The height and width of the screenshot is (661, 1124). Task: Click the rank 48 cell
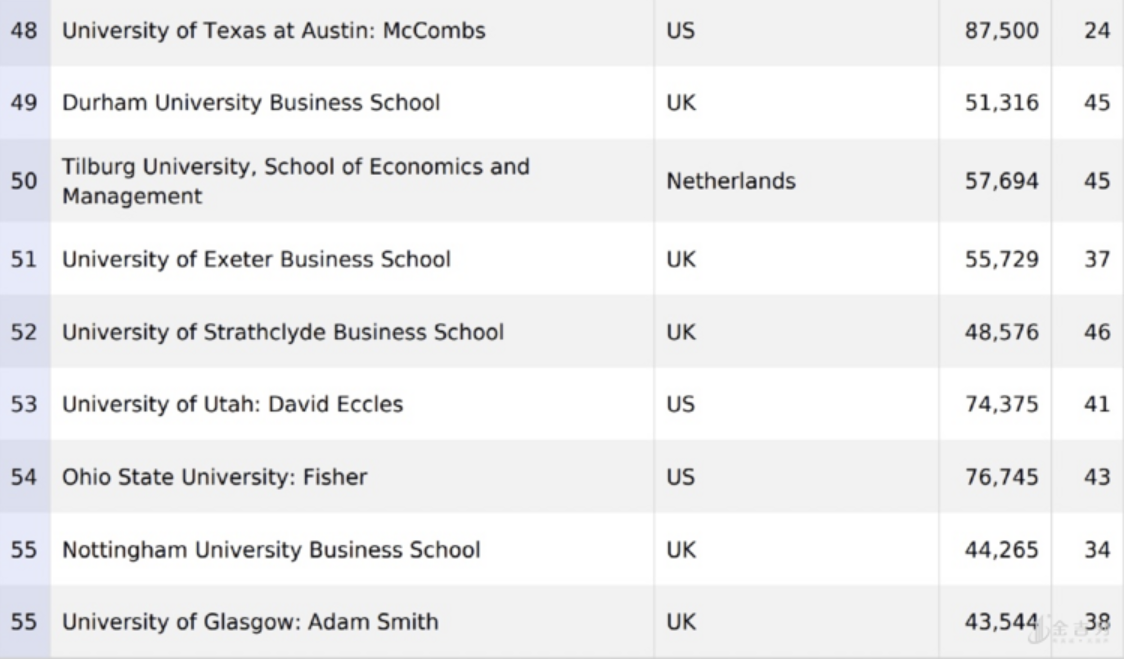pyautogui.click(x=24, y=30)
